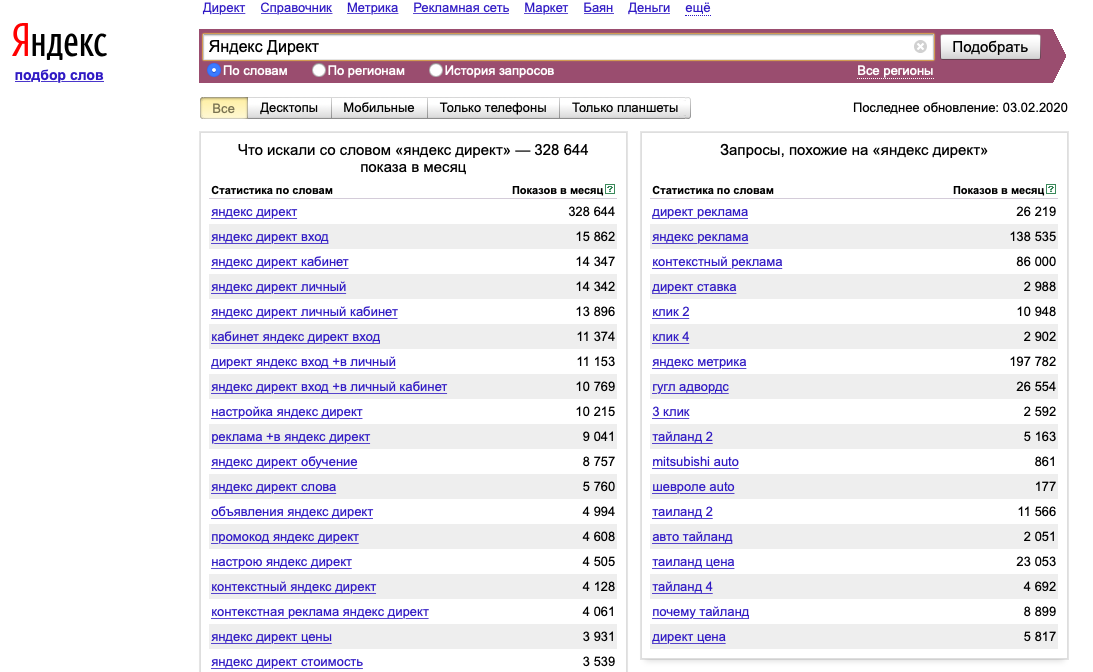The width and height of the screenshot is (1093, 672).
Task: Select 'История запросов' radio button
Action: coord(436,70)
